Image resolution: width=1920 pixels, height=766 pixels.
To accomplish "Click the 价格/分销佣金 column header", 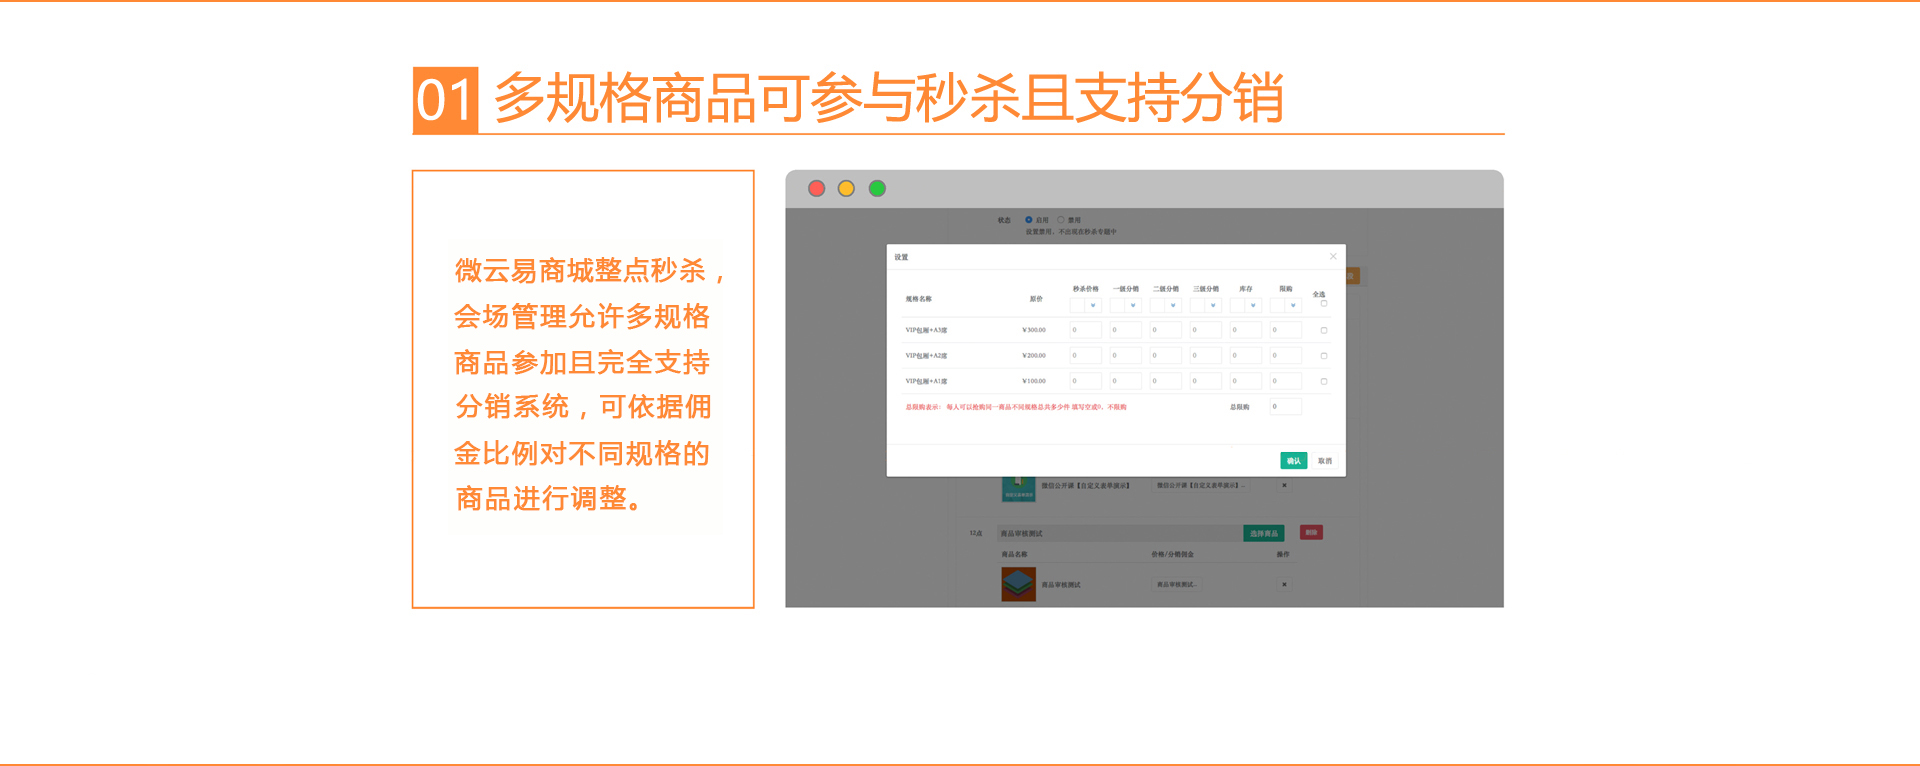I will (1172, 554).
